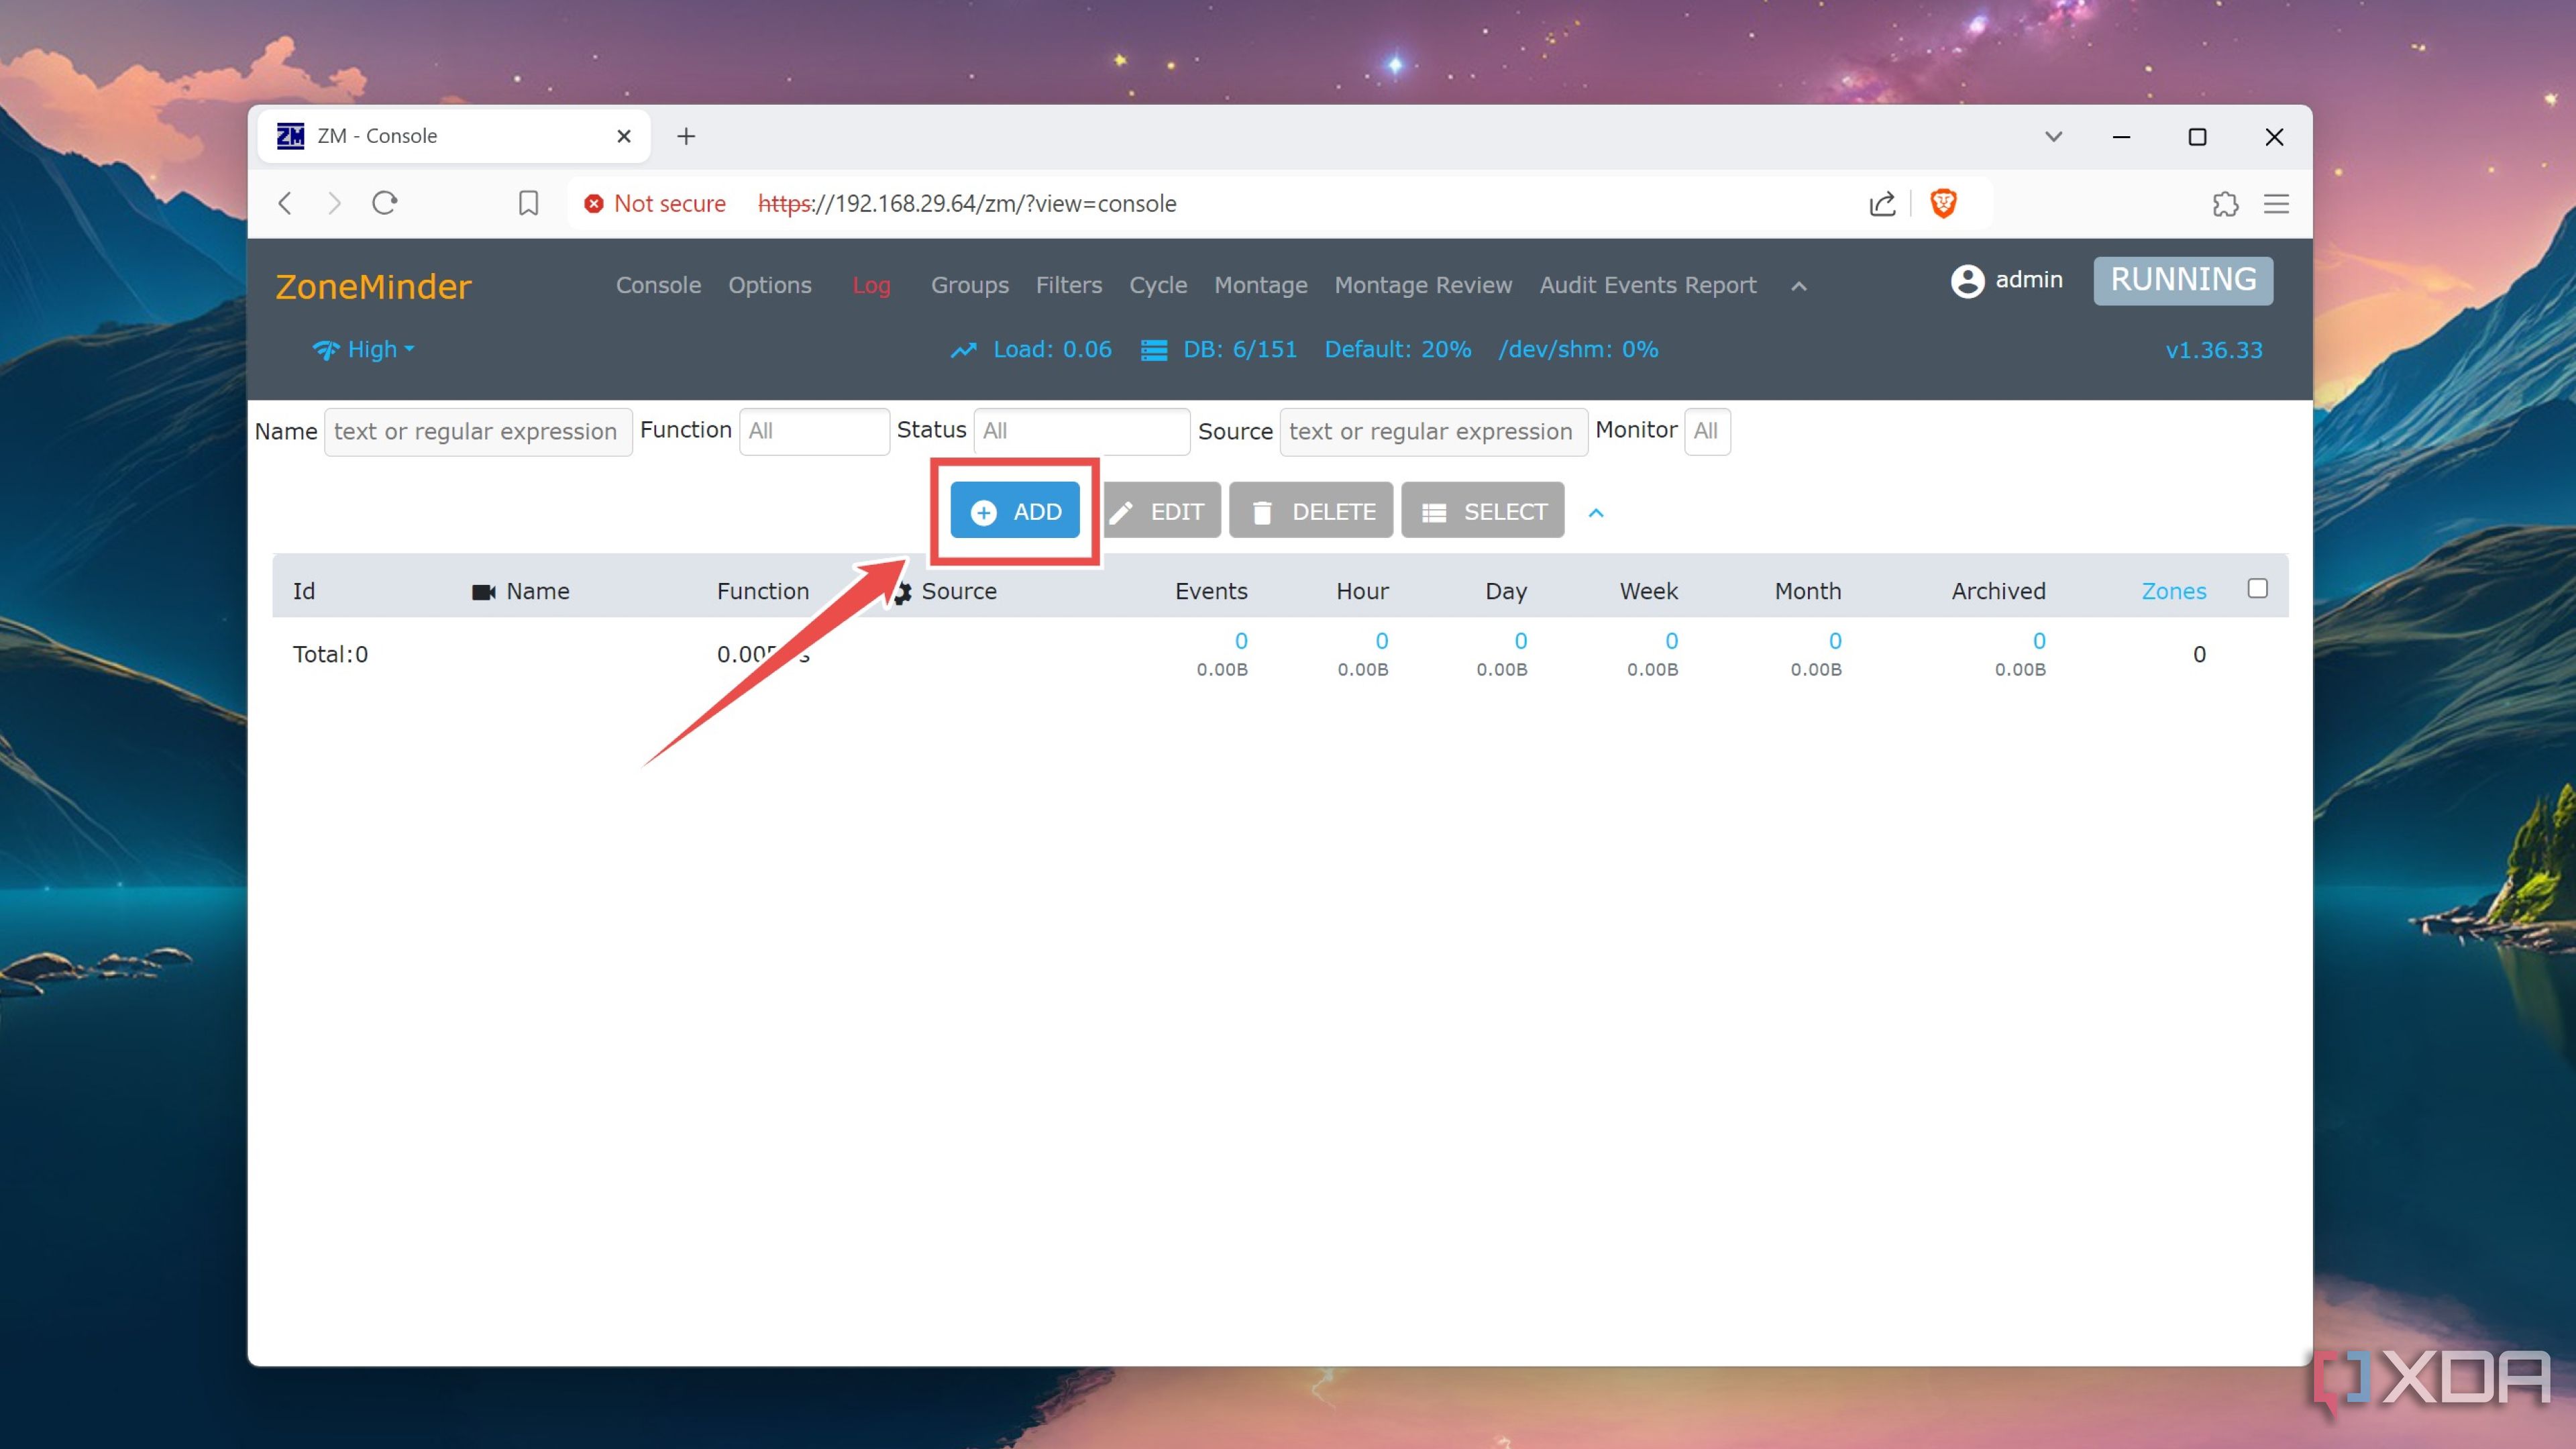
Task: Close the ZM - Console tab
Action: 624,136
